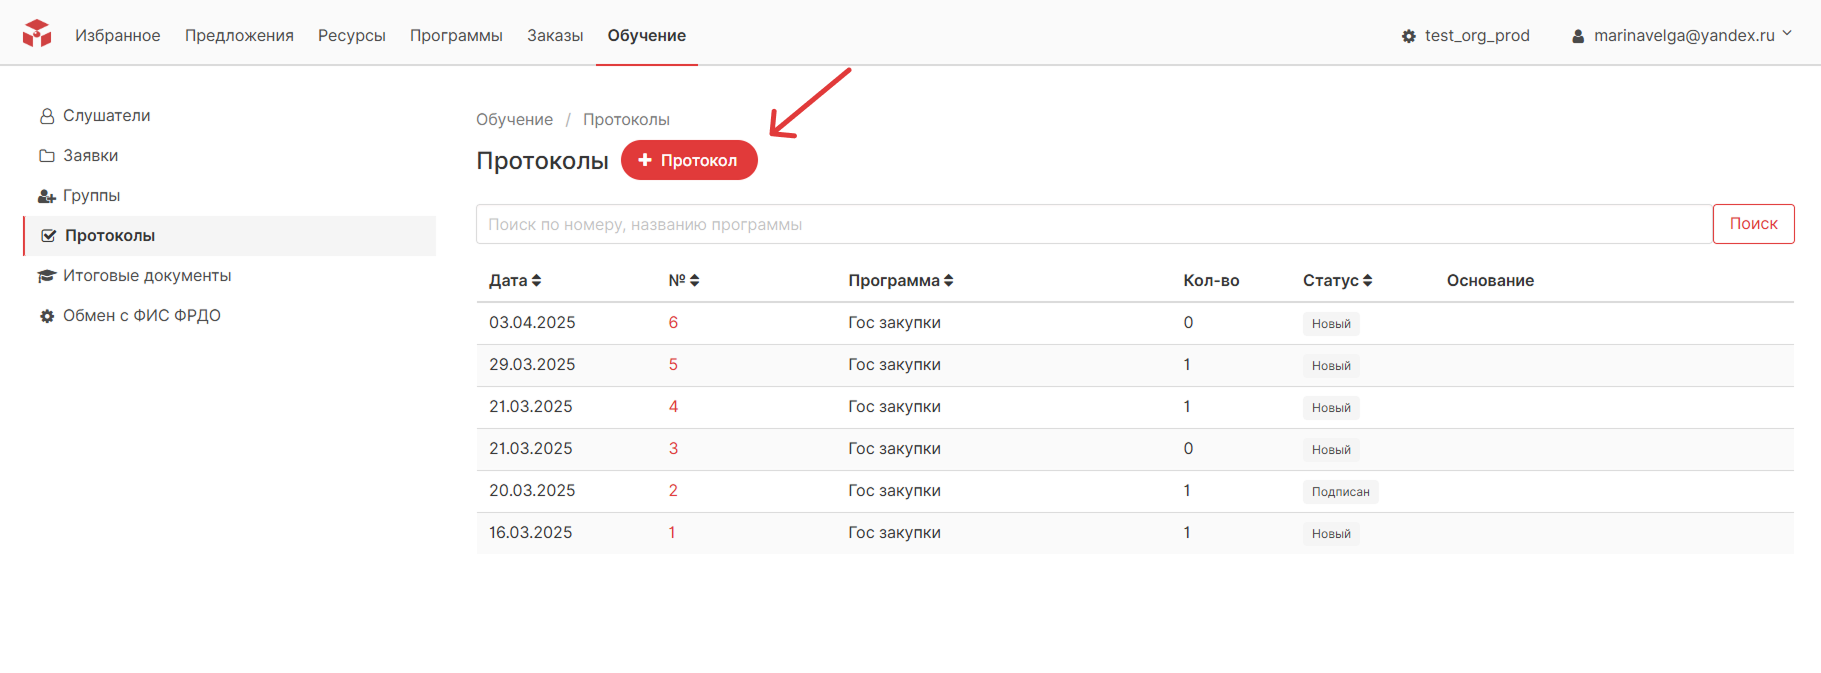
Task: Open the Программы menu
Action: point(456,35)
